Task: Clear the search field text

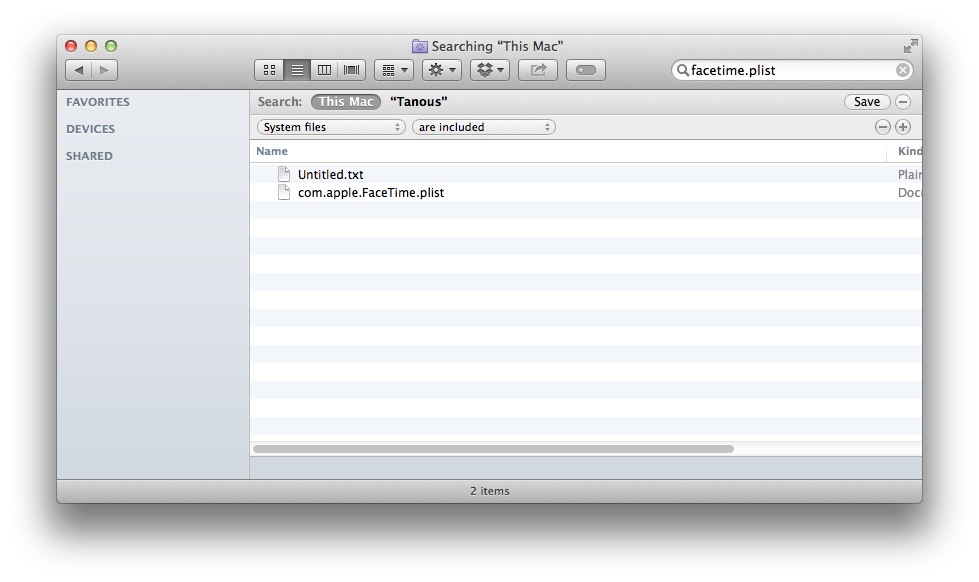Action: pos(902,70)
